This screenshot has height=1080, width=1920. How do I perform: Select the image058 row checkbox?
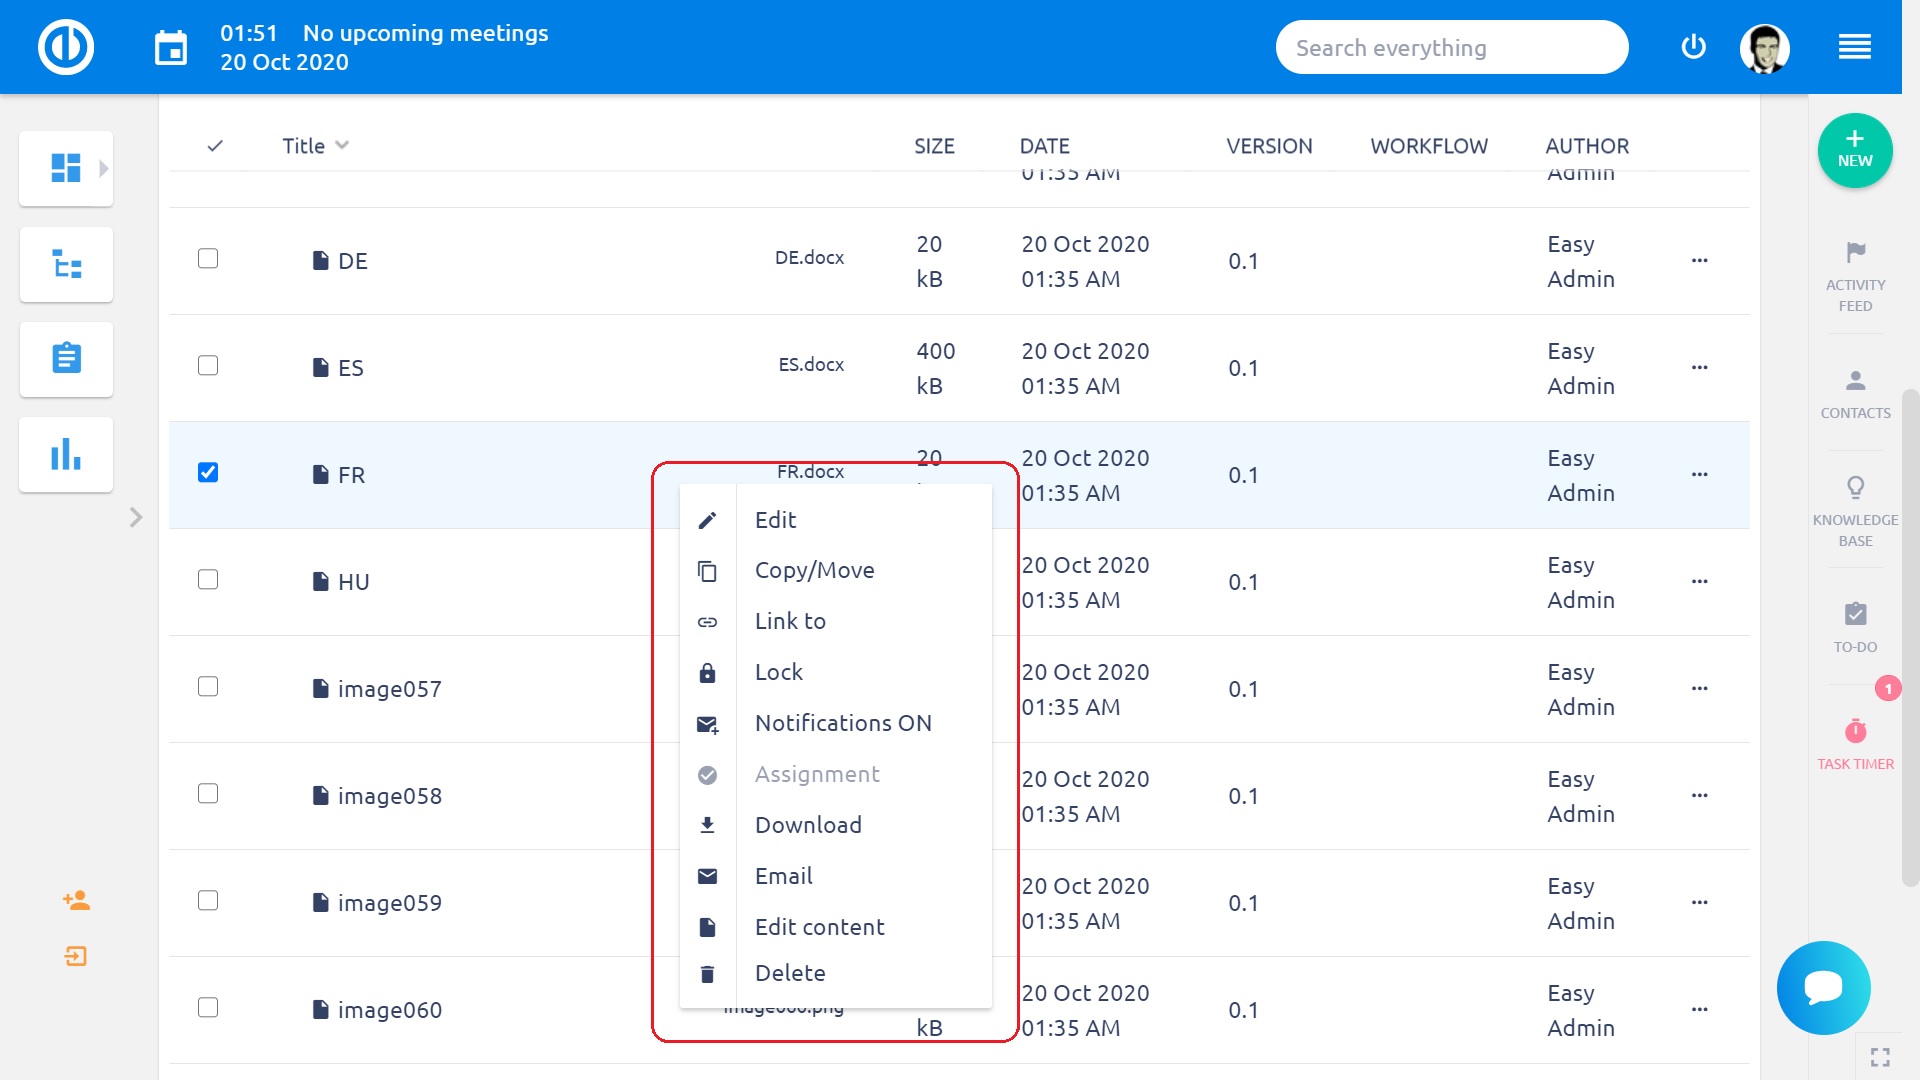point(208,794)
